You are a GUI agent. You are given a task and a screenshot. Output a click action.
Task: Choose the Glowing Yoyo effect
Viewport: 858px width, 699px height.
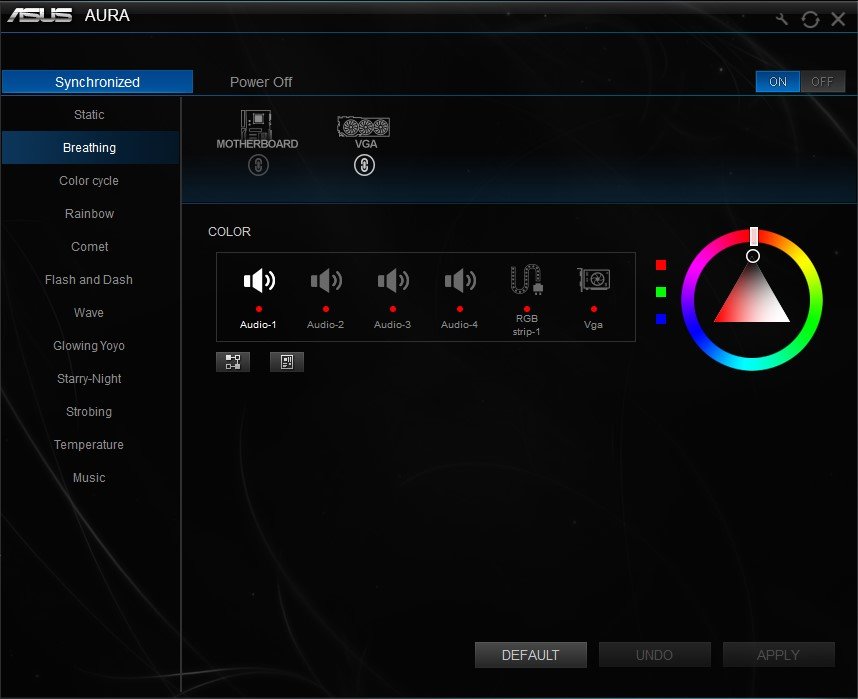pos(89,345)
